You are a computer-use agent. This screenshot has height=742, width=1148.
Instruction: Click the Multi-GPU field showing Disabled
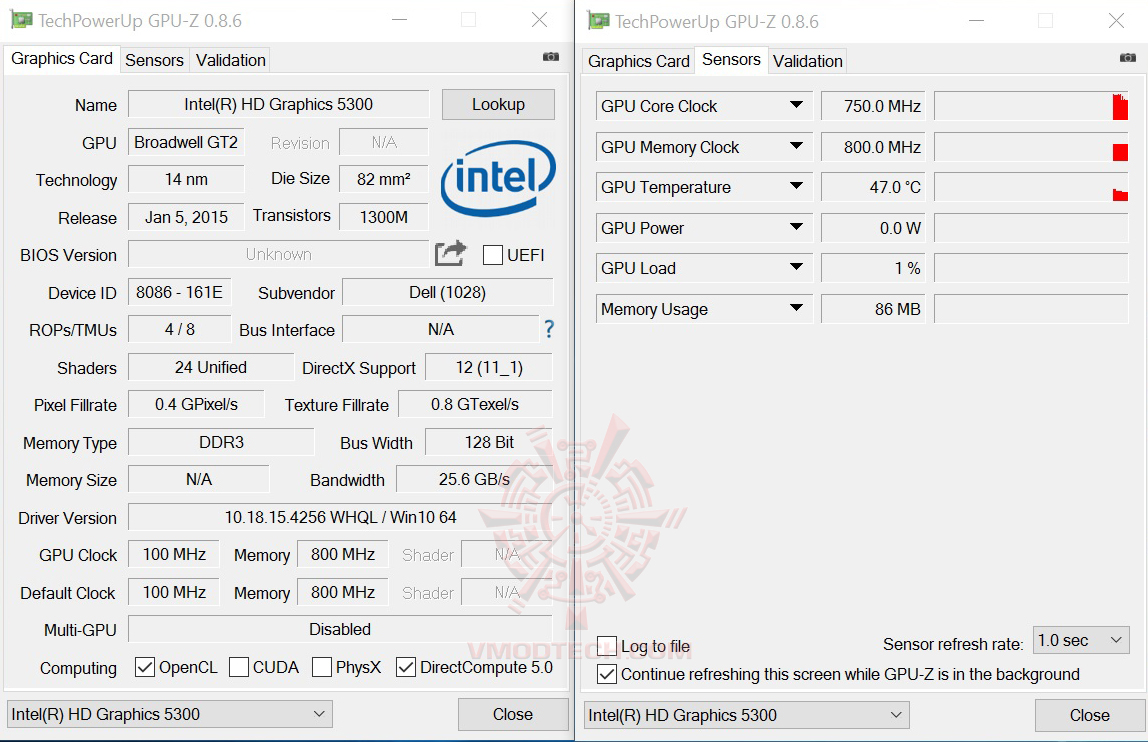coord(340,629)
